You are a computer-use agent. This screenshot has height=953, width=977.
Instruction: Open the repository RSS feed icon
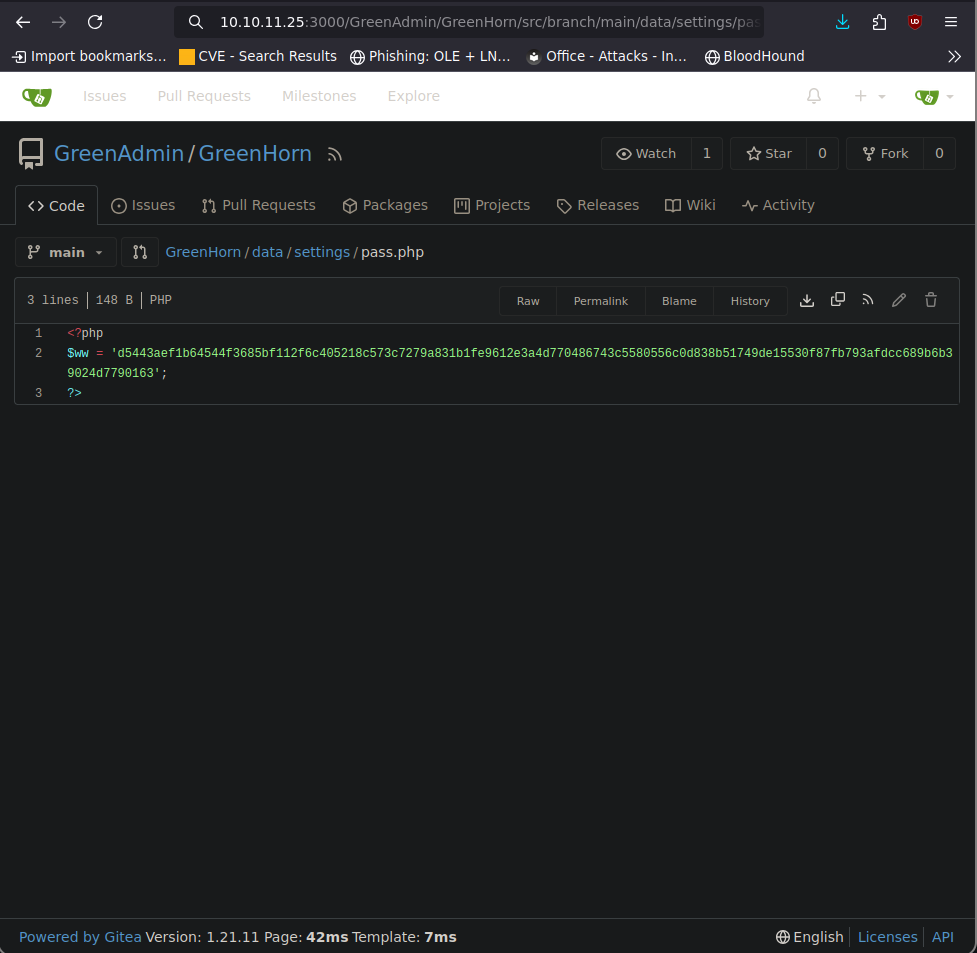point(335,155)
